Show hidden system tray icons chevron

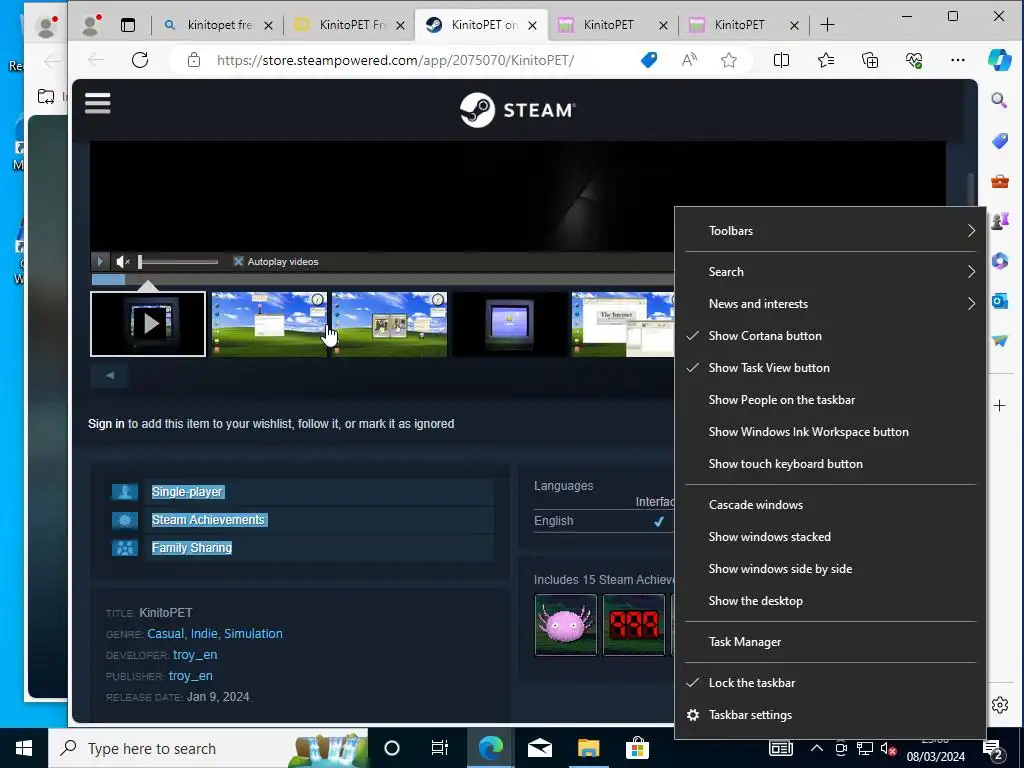click(816, 748)
